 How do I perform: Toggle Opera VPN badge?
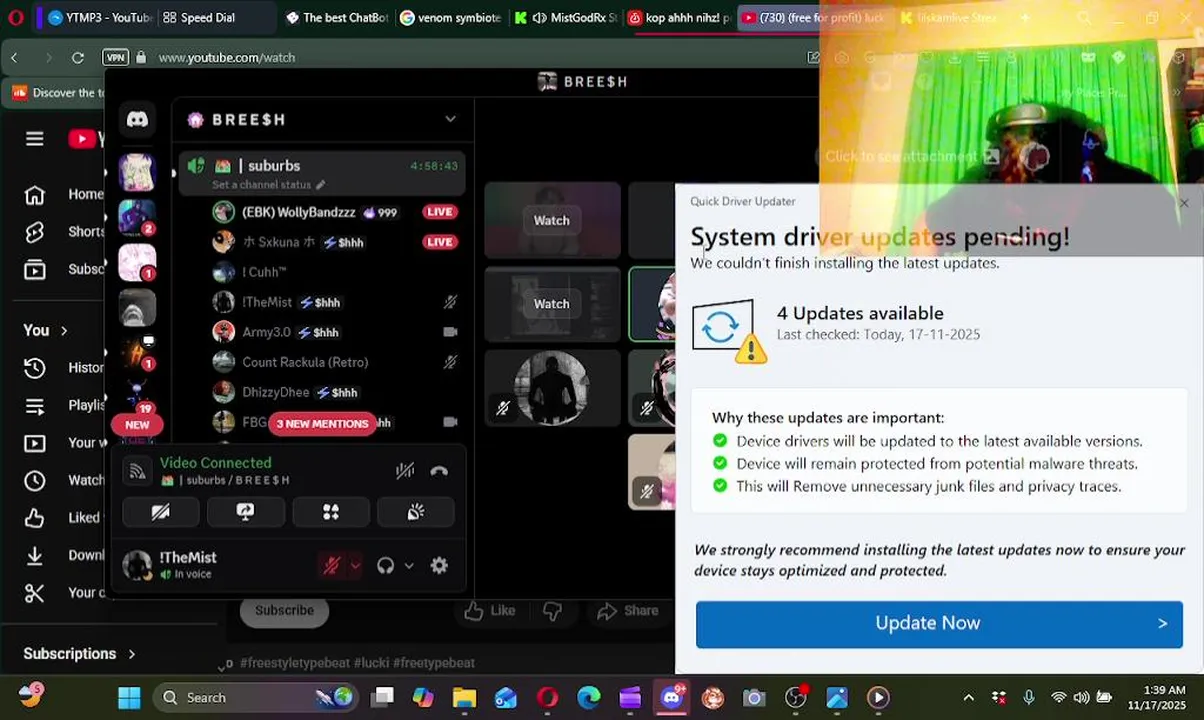116,58
